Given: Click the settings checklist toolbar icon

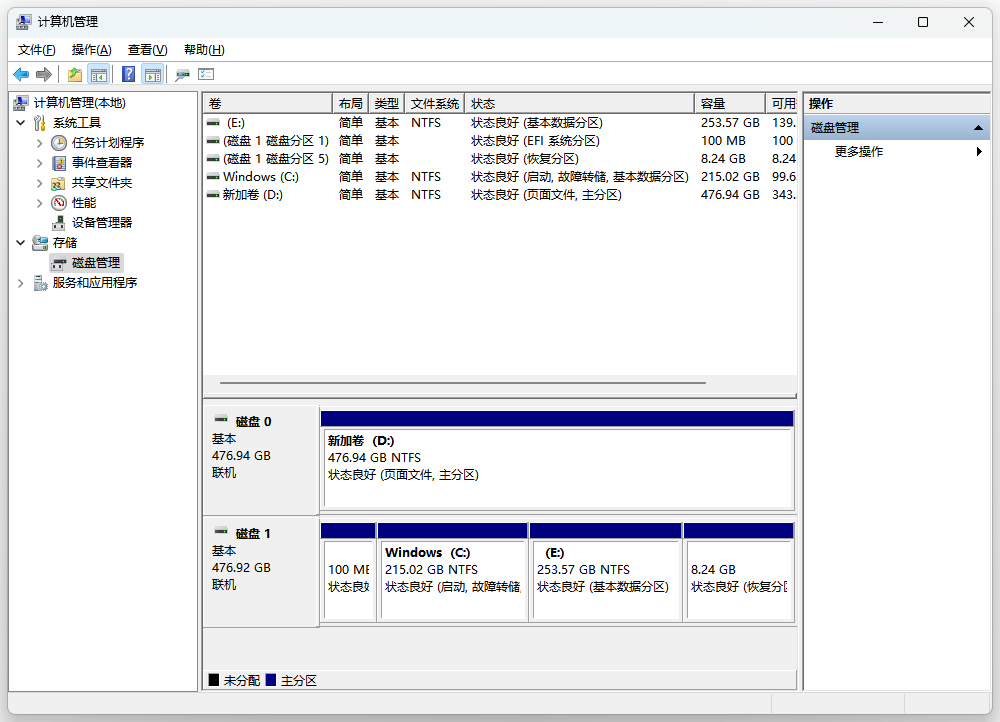Looking at the screenshot, I should click(x=206, y=75).
